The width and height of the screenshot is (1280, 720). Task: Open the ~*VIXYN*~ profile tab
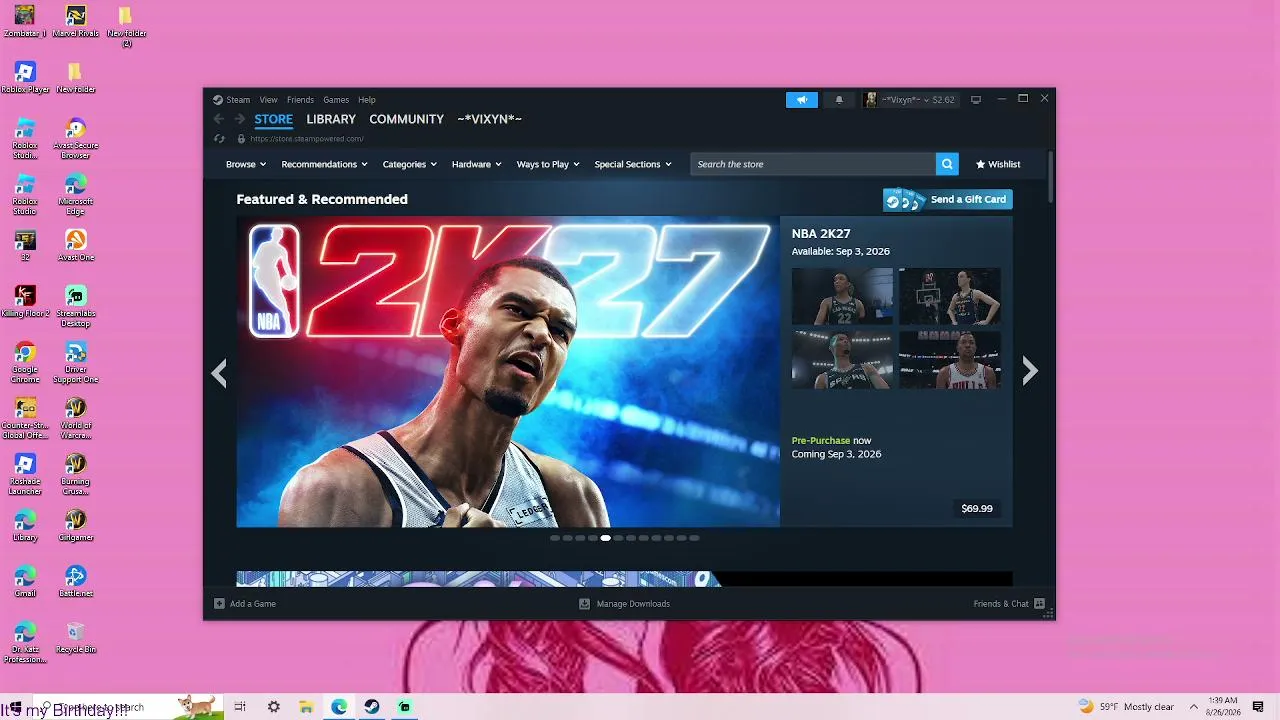coord(490,119)
